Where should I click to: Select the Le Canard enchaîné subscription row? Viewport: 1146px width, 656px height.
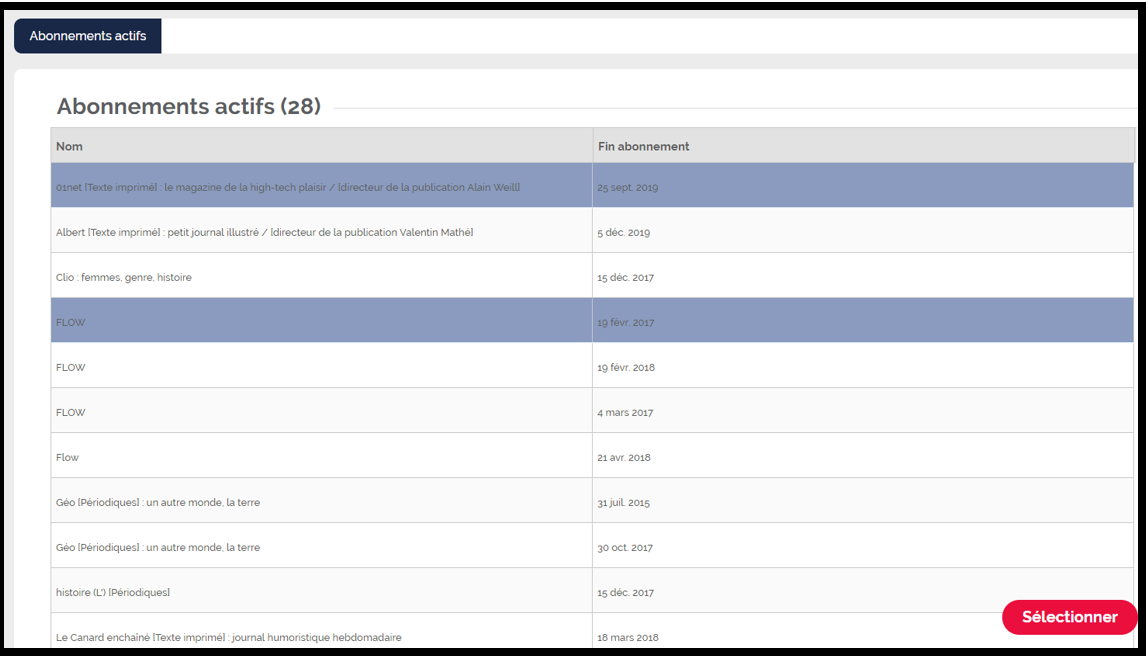tap(592, 630)
